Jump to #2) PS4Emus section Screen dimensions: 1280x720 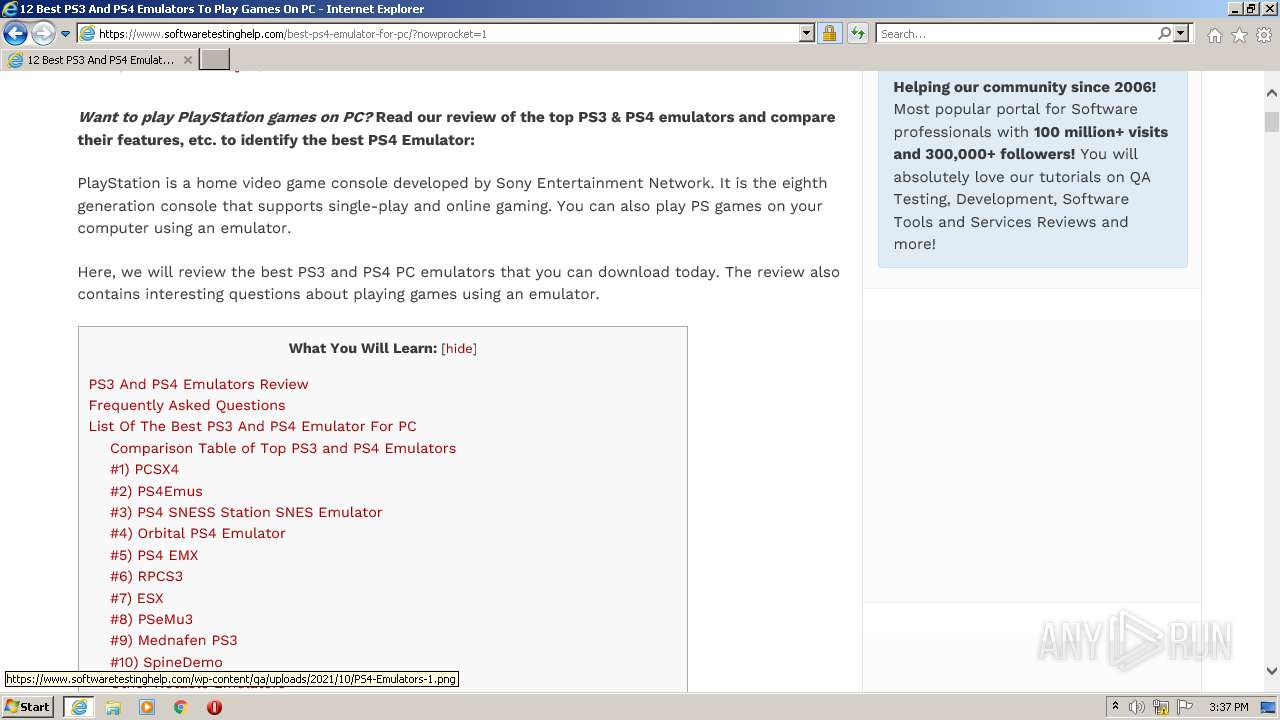(x=156, y=491)
